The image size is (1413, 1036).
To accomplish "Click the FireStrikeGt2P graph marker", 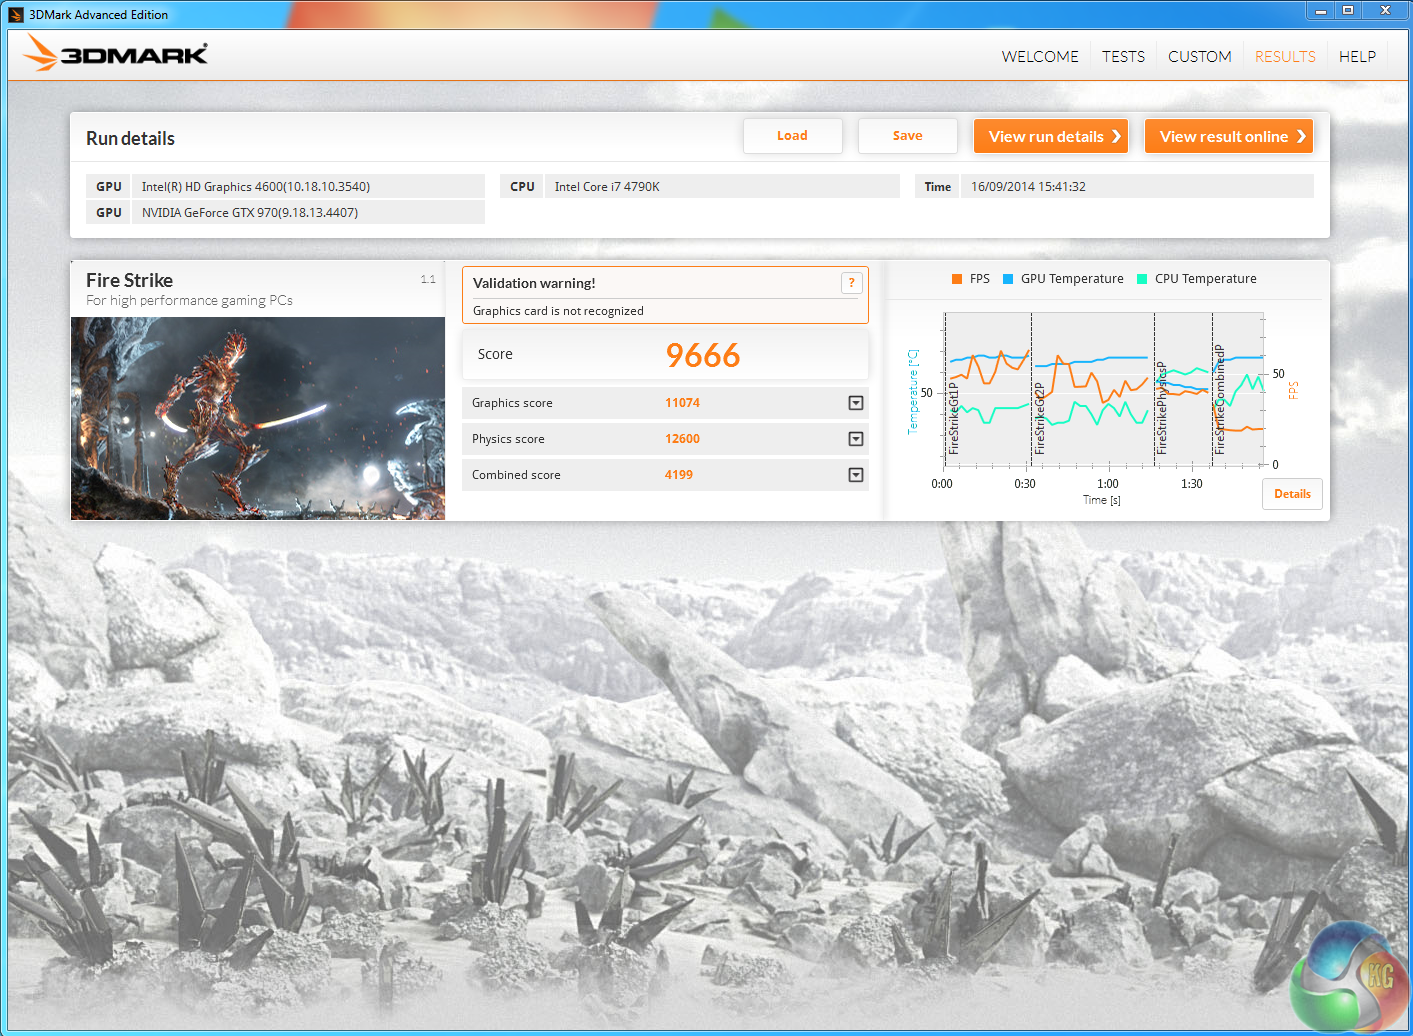I will (x=1039, y=418).
